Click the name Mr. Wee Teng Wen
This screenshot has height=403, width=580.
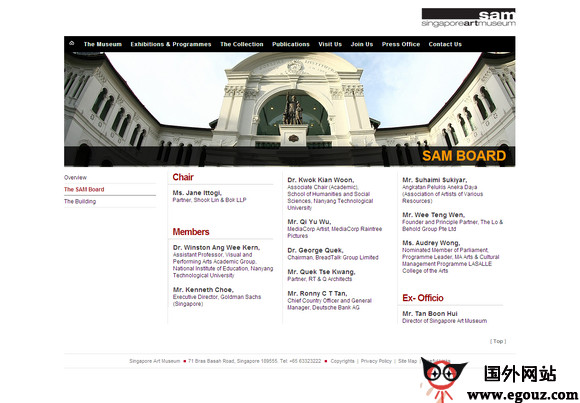[434, 215]
